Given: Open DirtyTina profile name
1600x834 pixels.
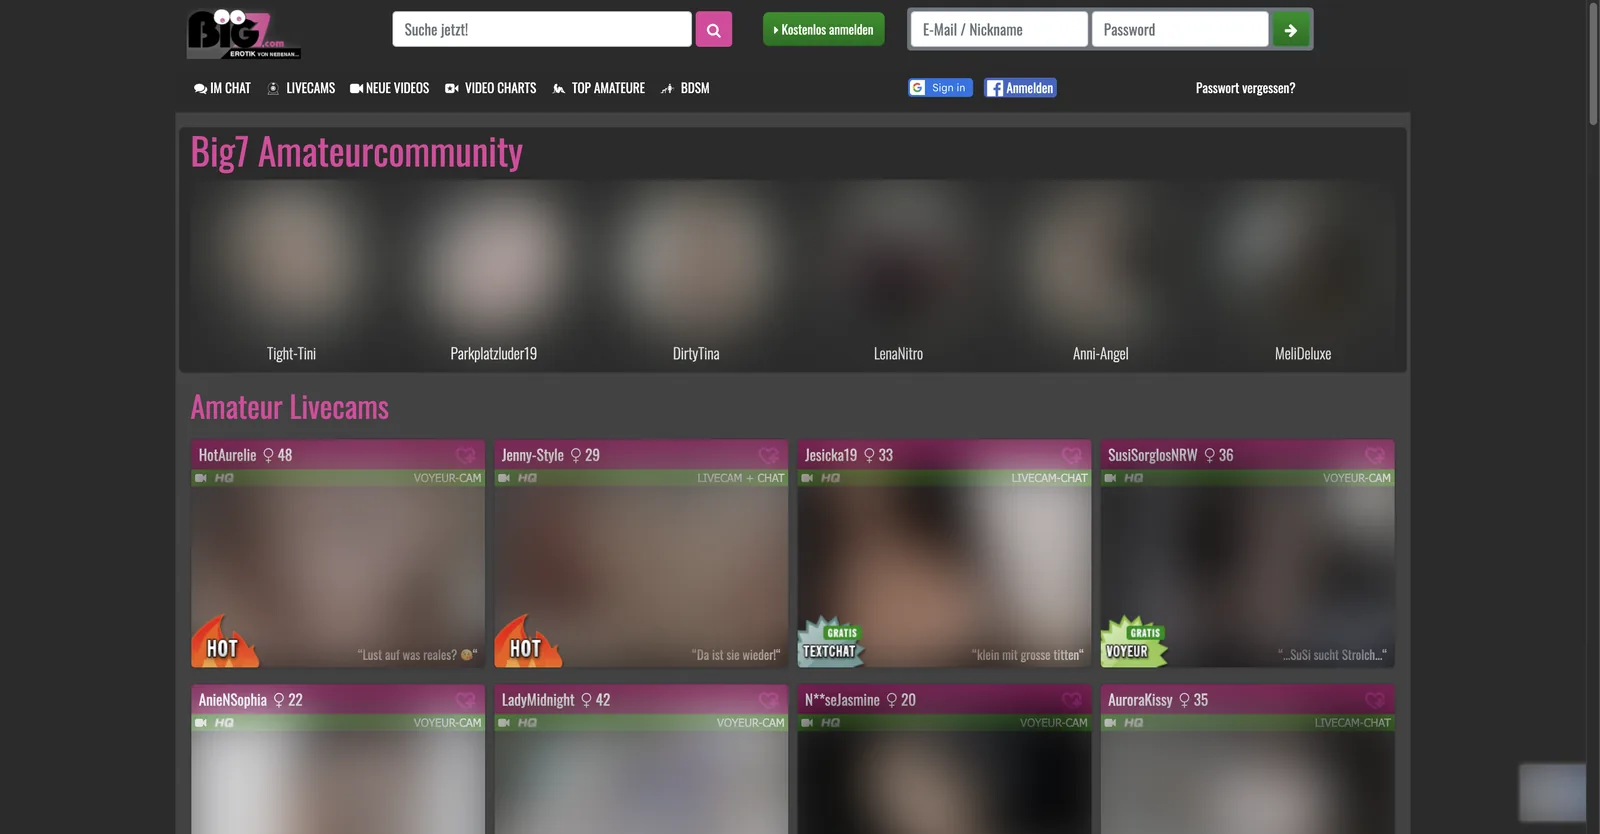Looking at the screenshot, I should click(696, 354).
